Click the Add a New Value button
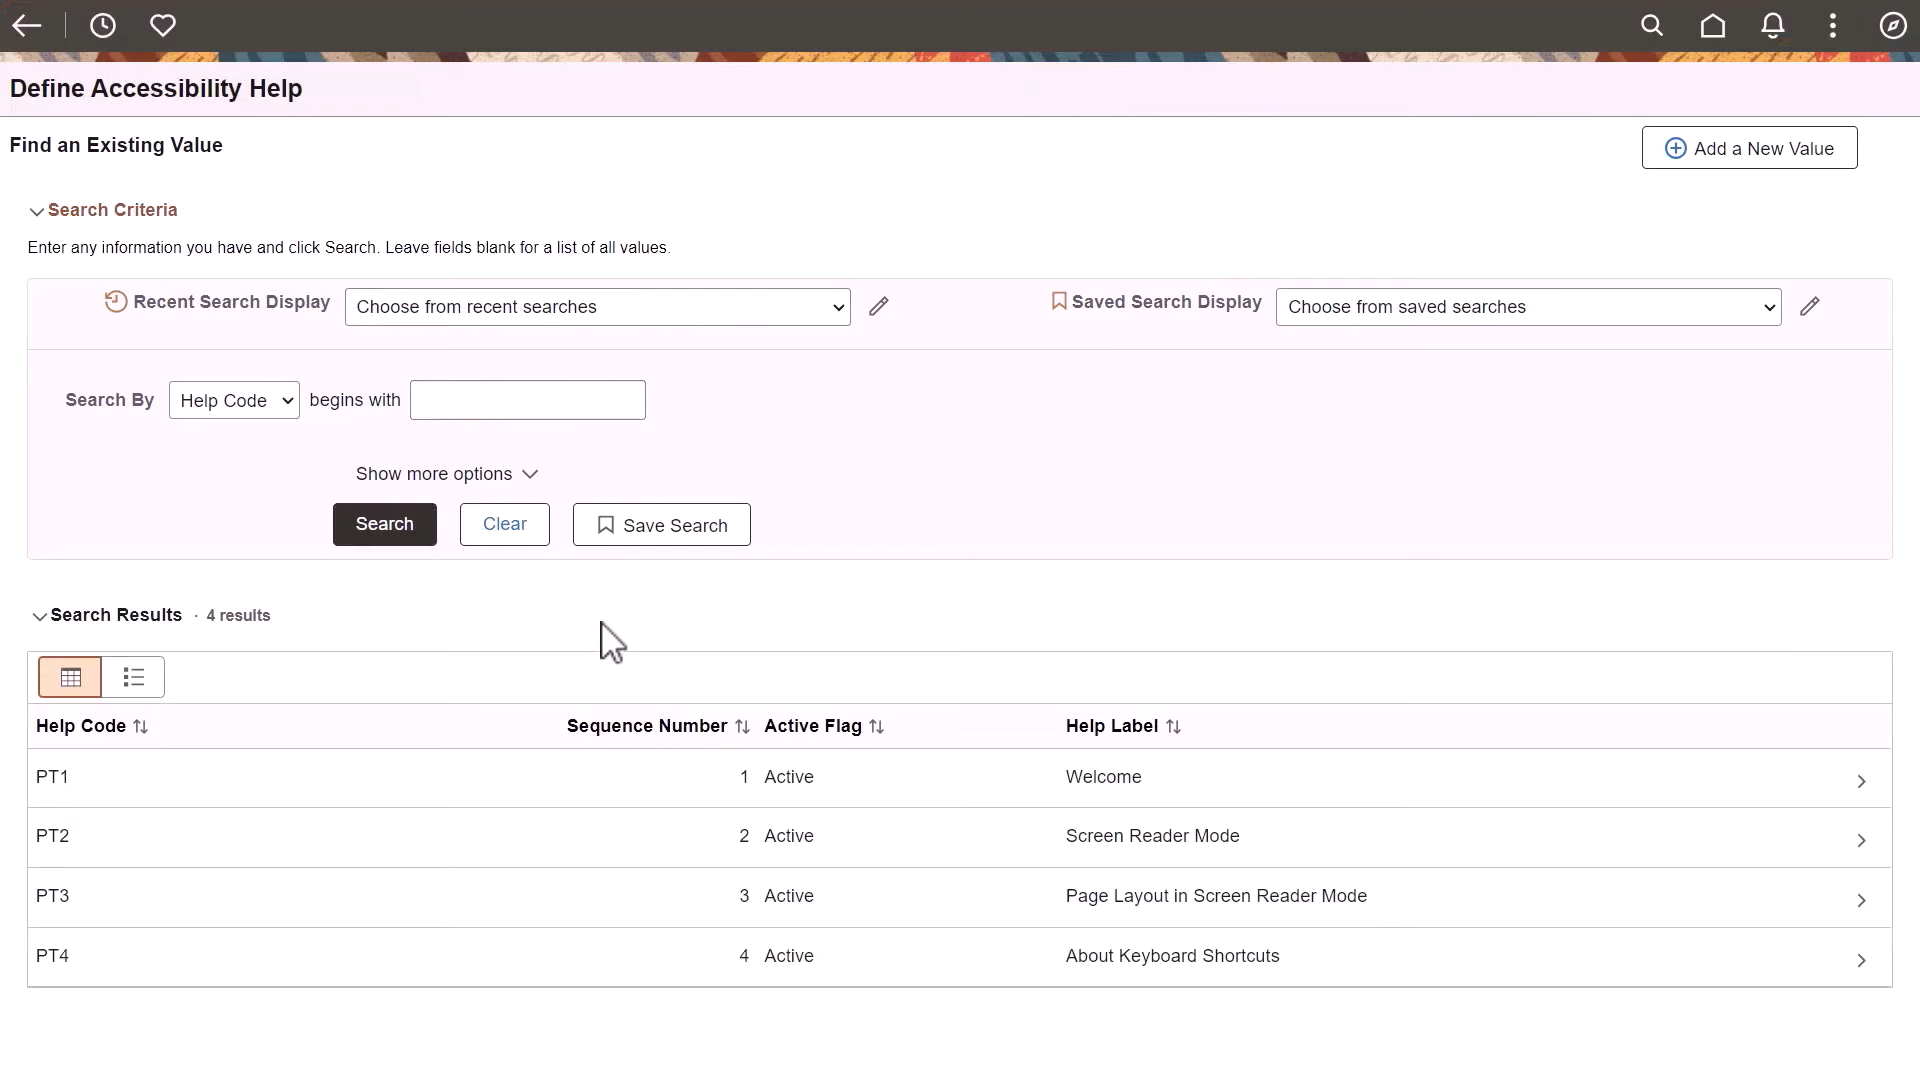Viewport: 1920px width, 1080px height. 1749,147
